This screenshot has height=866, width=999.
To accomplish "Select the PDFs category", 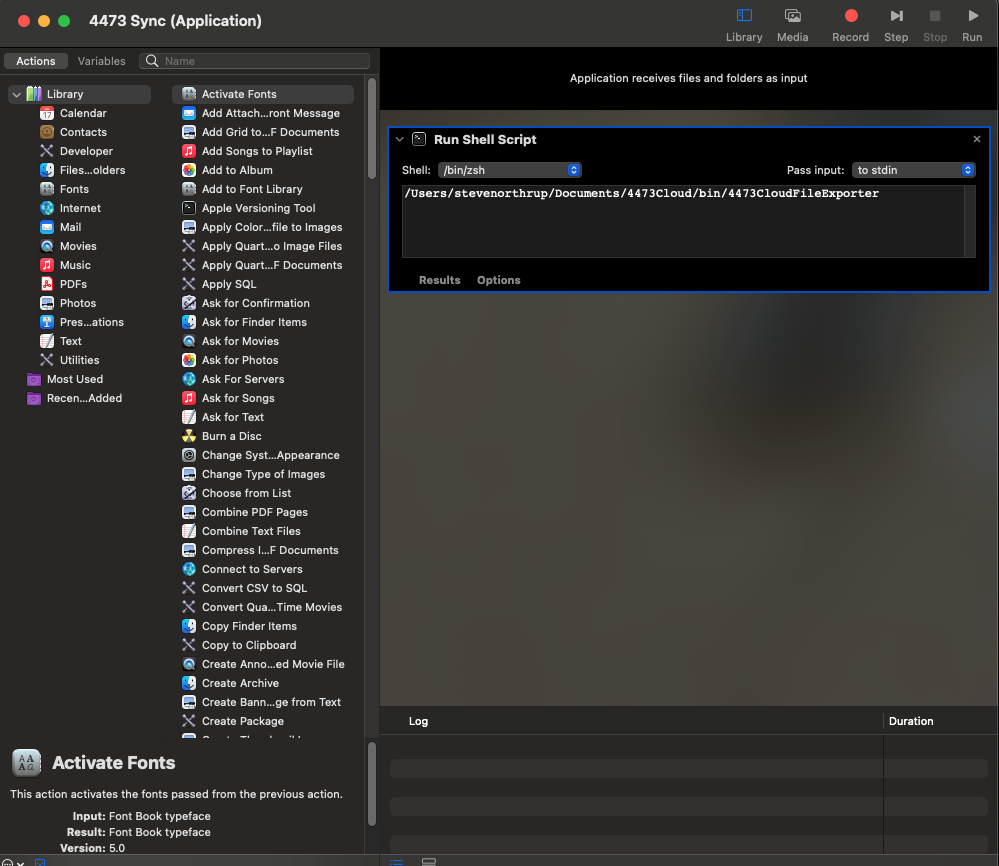I will pyautogui.click(x=73, y=284).
